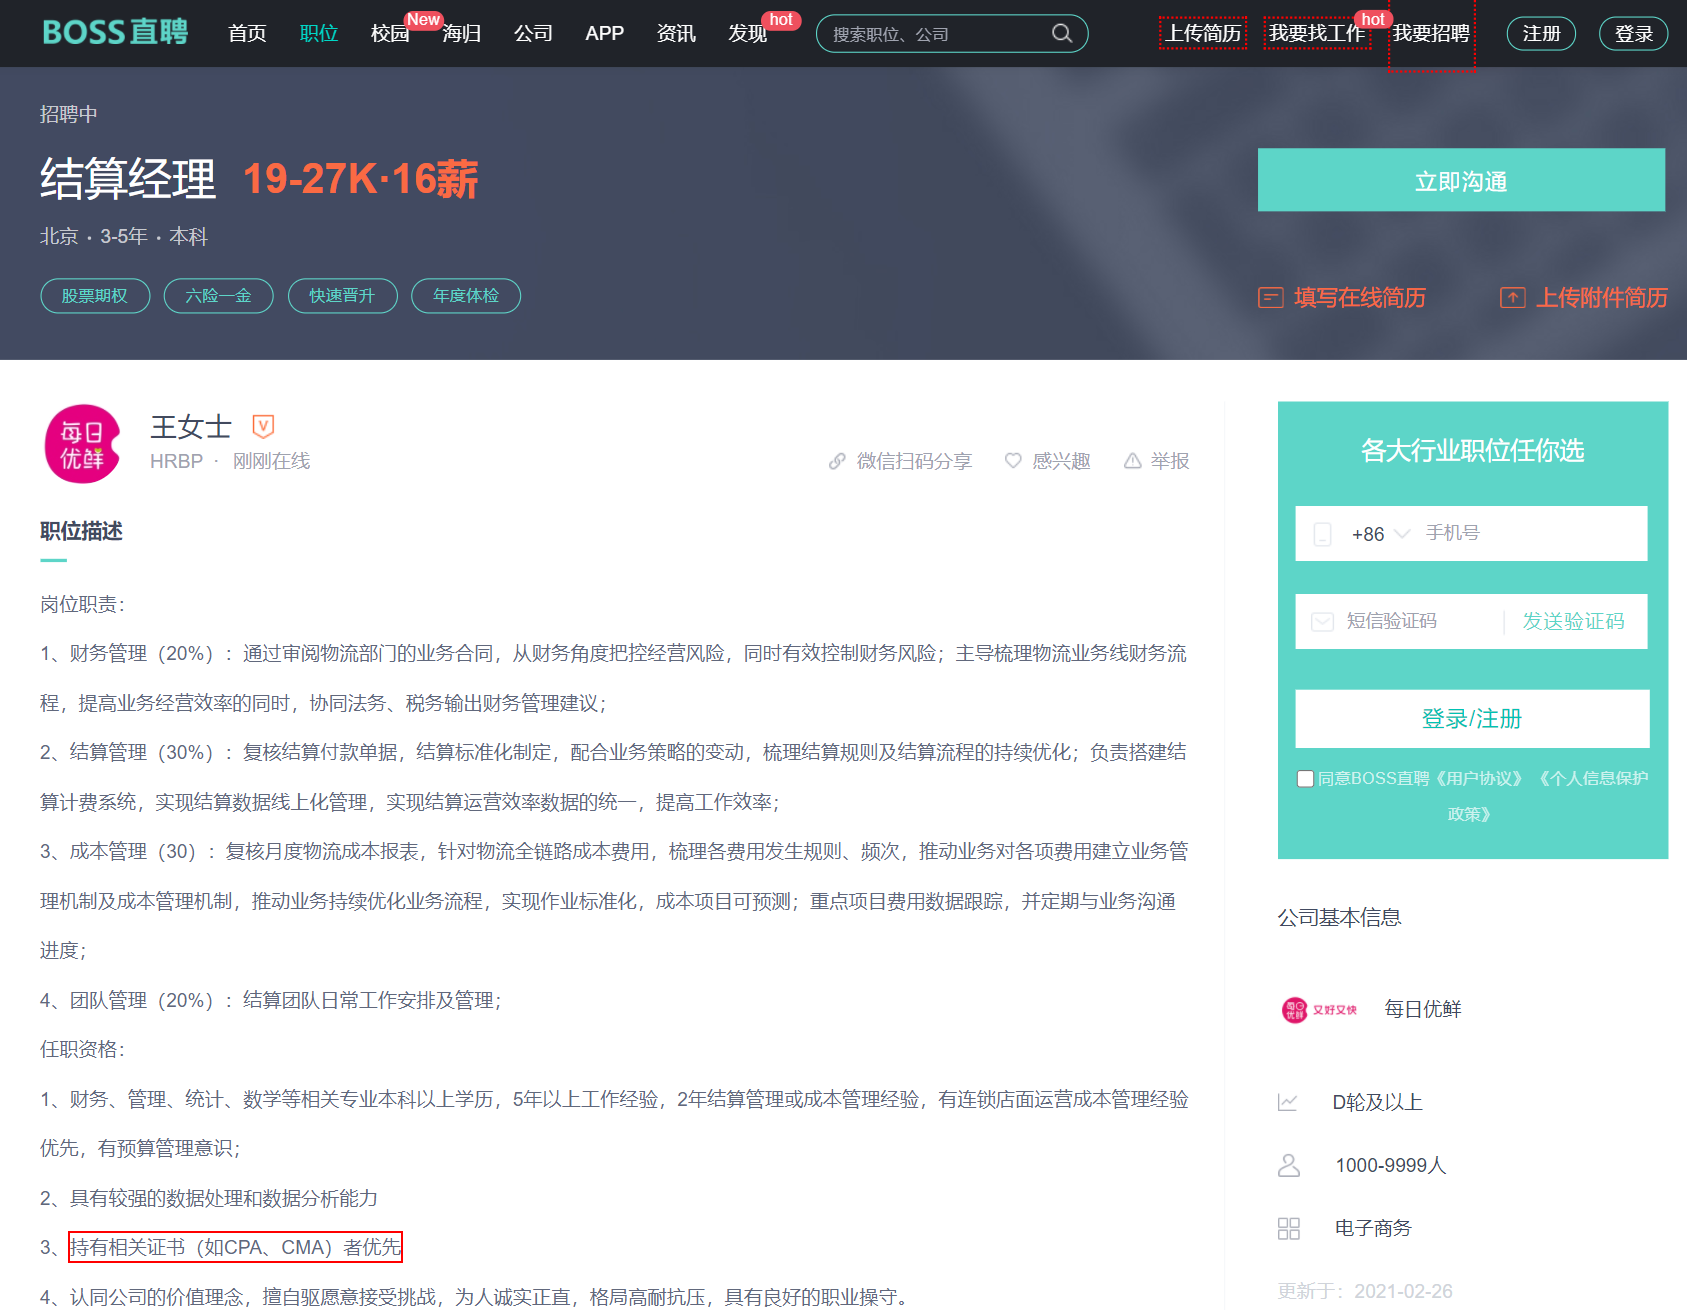Open the 资讯 nav item
This screenshot has width=1687, height=1310.
pos(676,34)
